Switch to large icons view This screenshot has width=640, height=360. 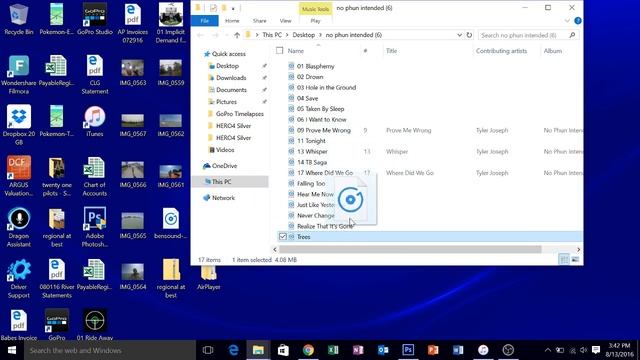pyautogui.click(x=575, y=260)
